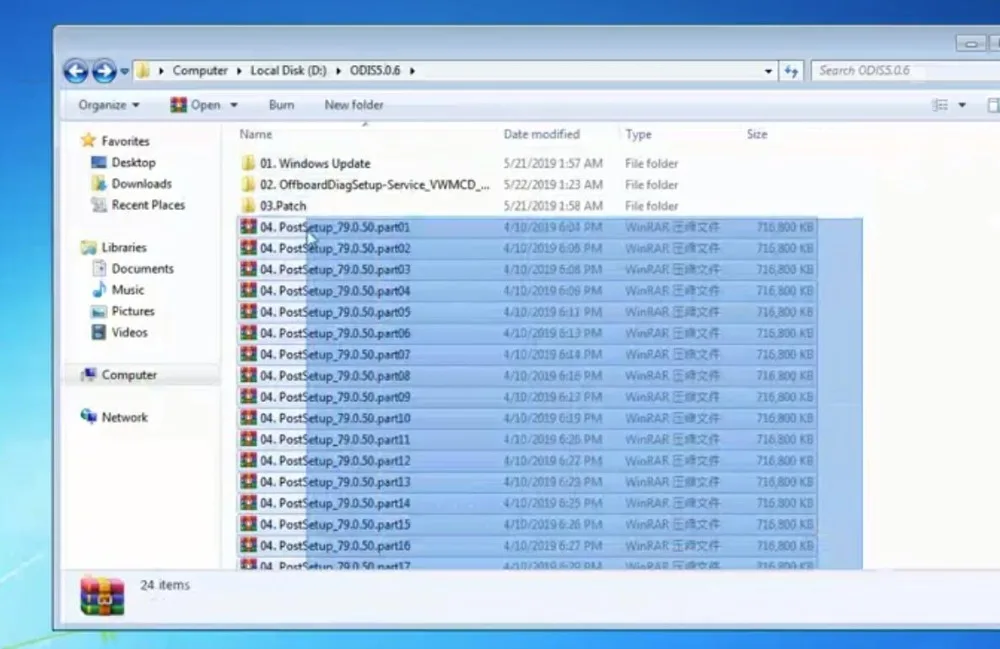Click the folder icon in the address bar
This screenshot has height=649, width=1000.
[143, 70]
